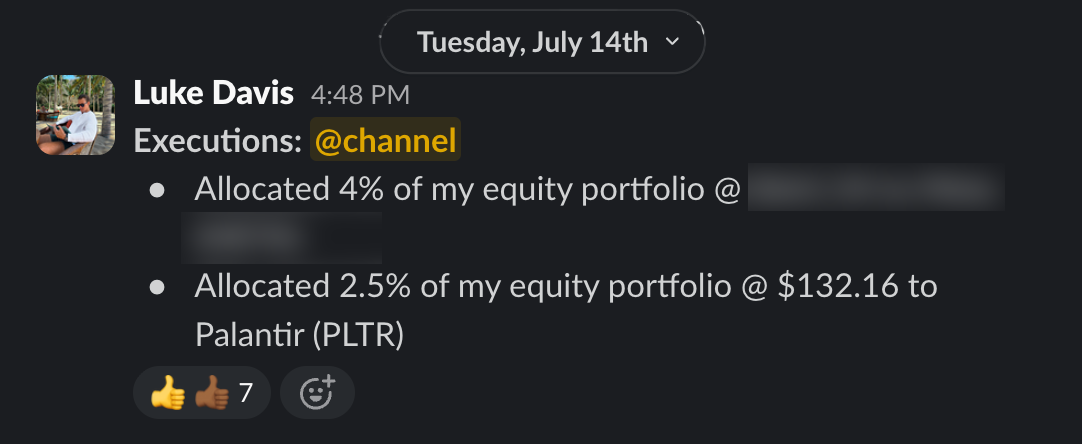
Task: Click the first bullet point dot
Action: (x=157, y=190)
